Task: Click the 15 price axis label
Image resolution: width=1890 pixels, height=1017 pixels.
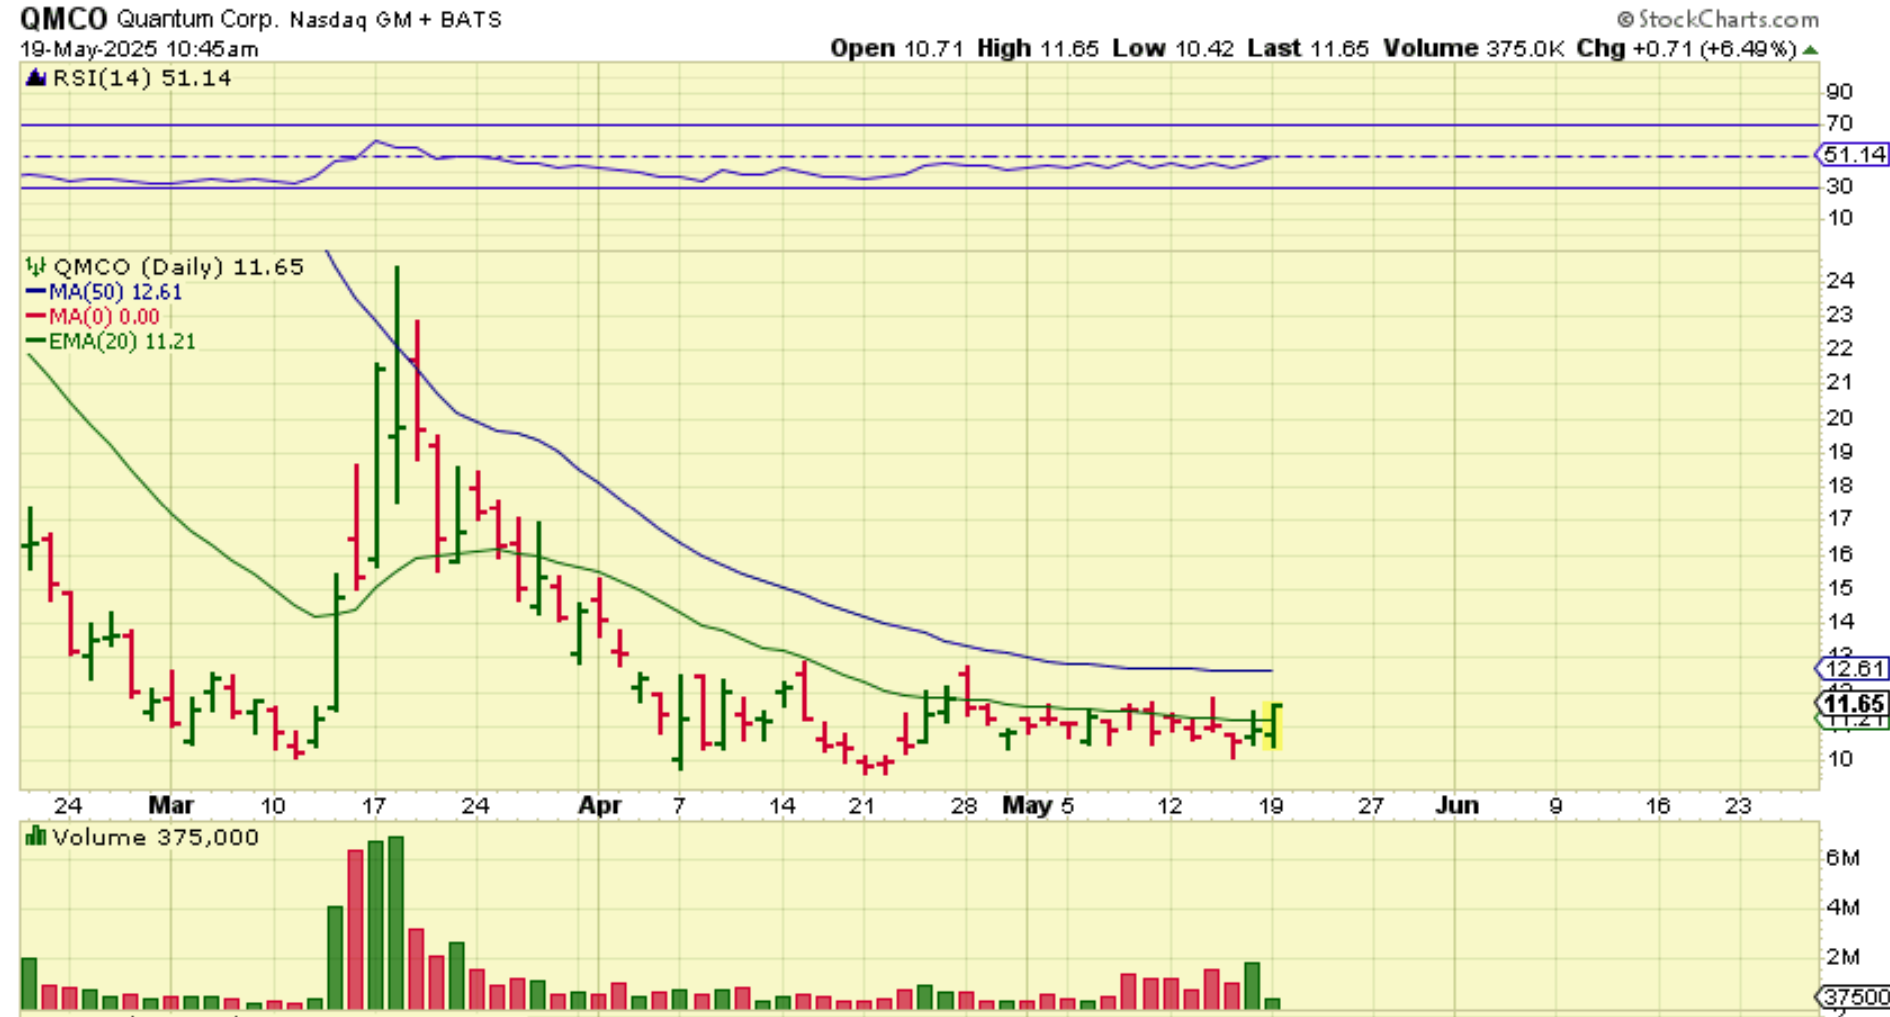Action: coord(1840,588)
